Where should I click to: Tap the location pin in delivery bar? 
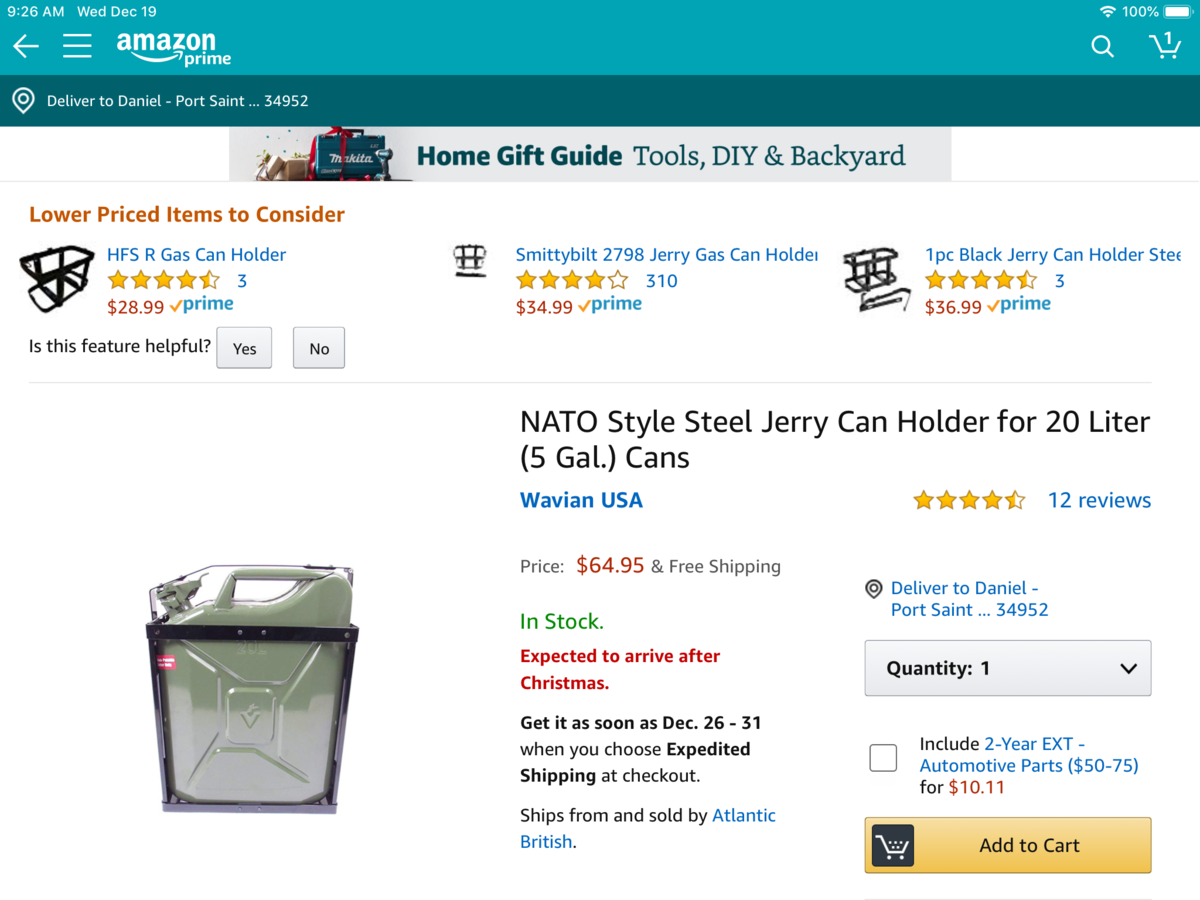[22, 101]
